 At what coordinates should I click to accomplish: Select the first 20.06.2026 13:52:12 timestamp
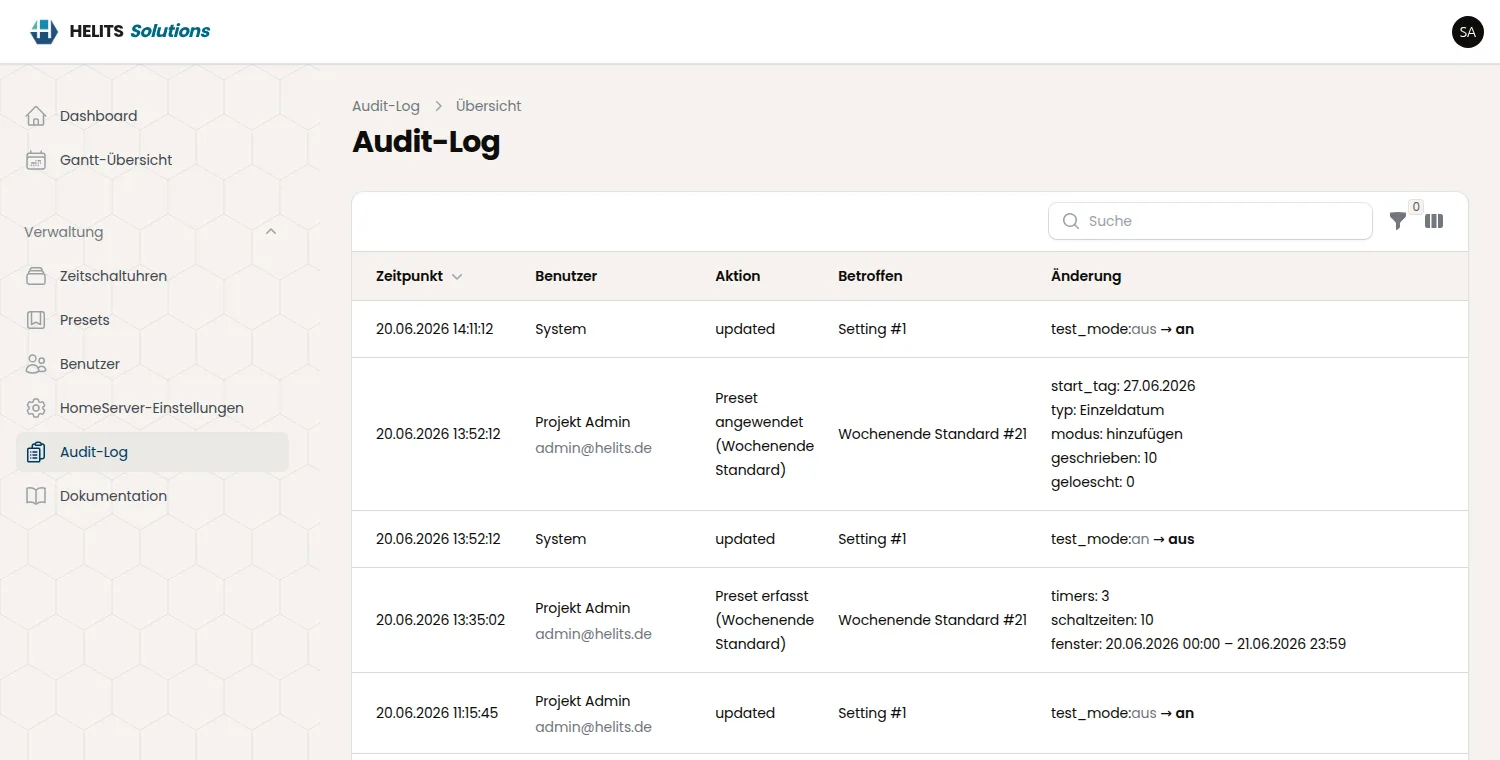coord(438,434)
